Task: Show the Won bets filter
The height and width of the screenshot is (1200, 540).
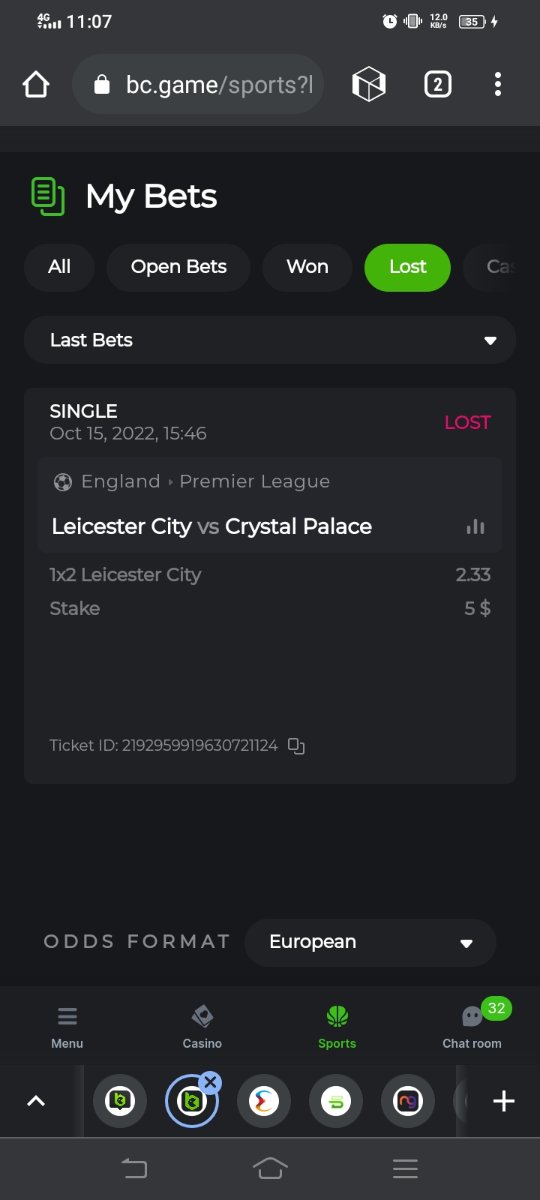Action: coord(307,267)
